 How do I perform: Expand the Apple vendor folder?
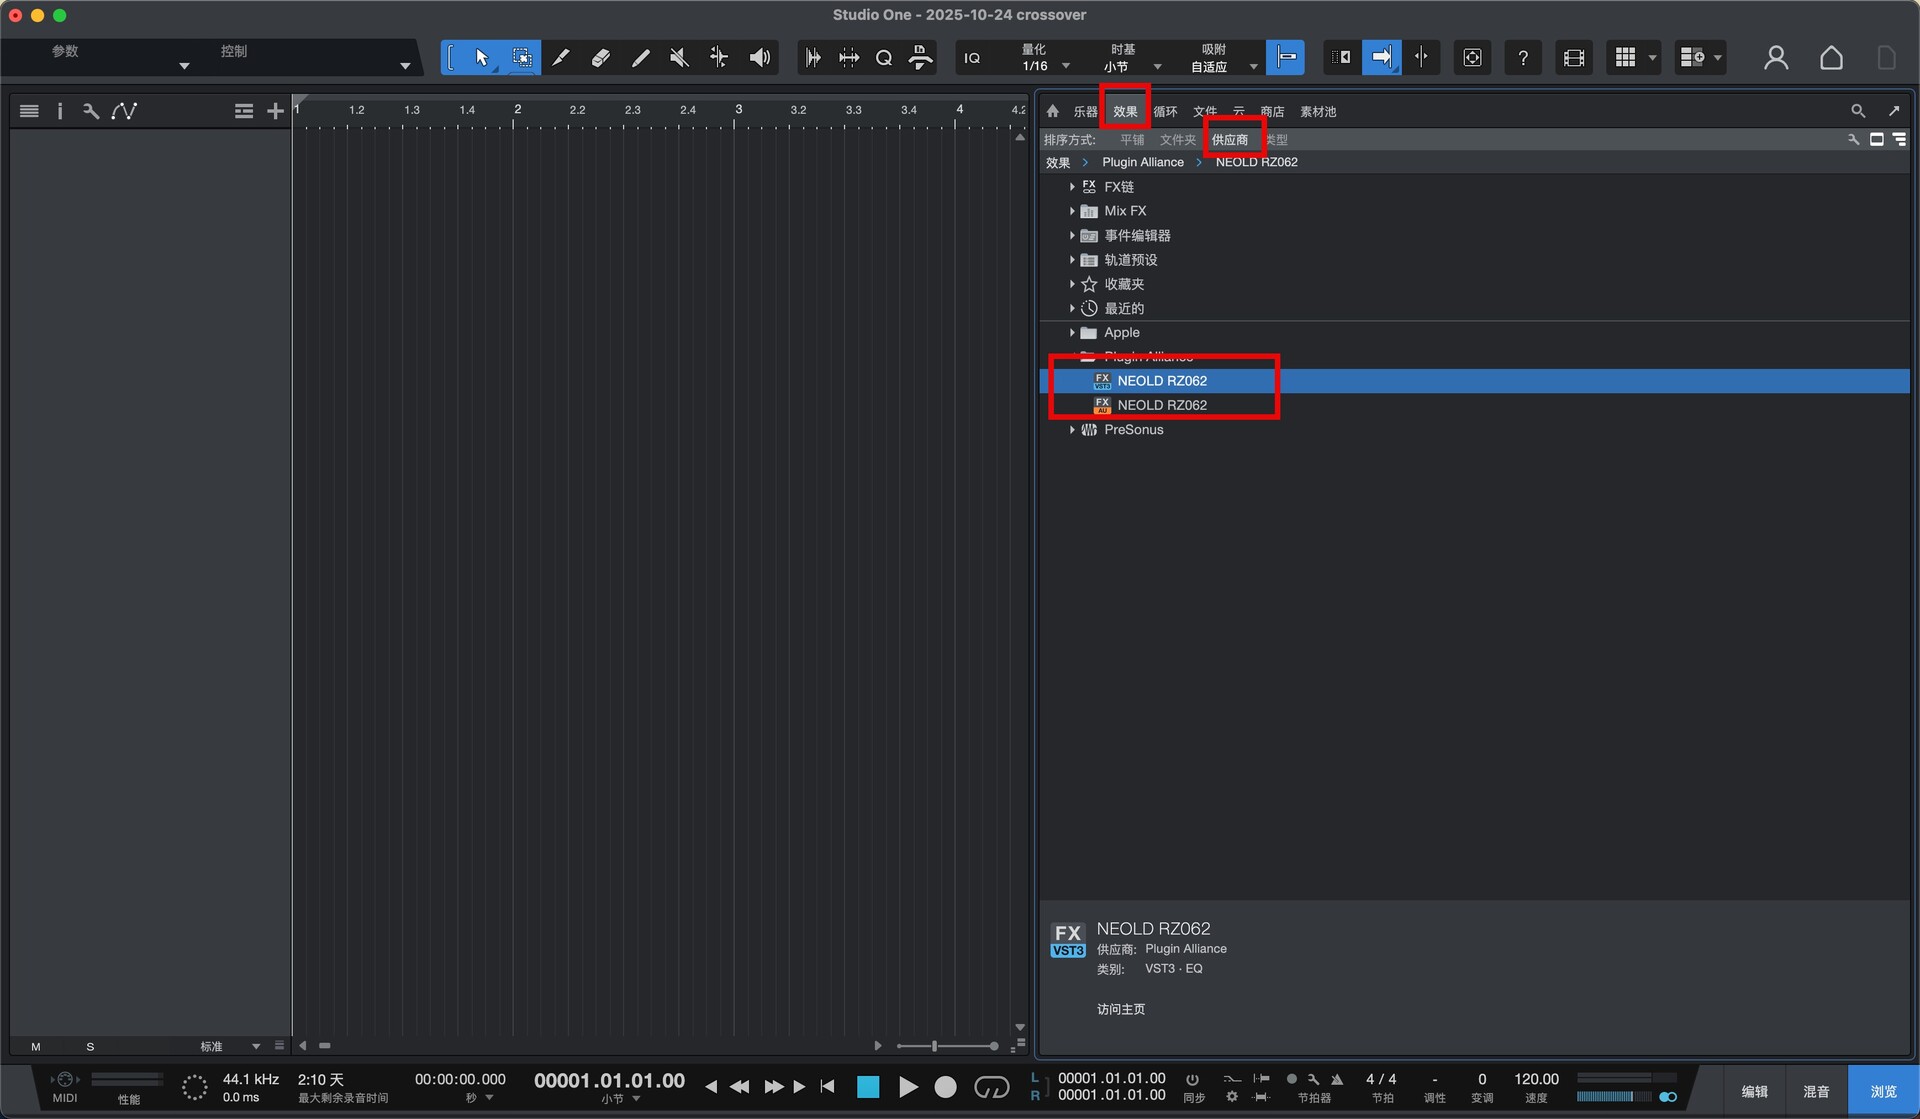[x=1072, y=333]
